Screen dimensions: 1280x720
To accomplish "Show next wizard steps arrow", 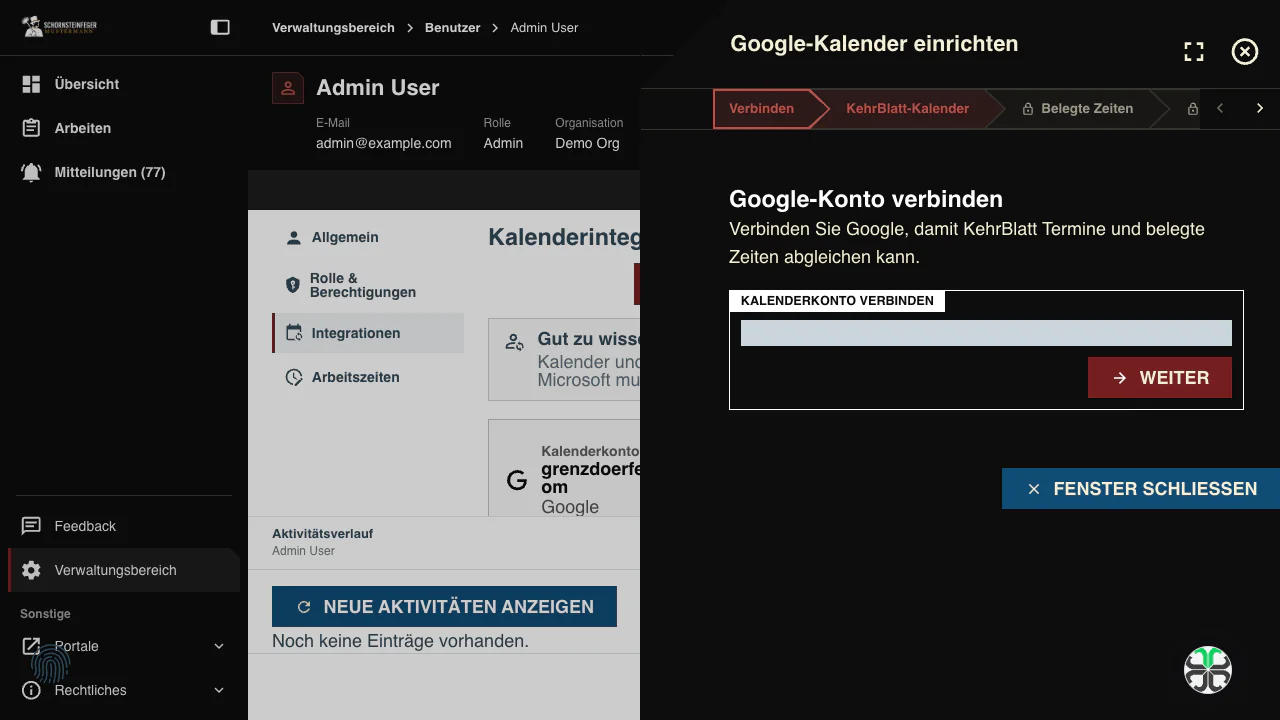I will (x=1260, y=108).
